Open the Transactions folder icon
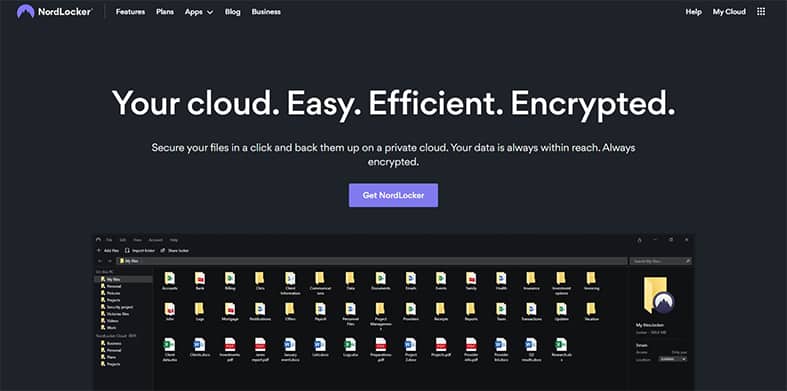Screen dimensions: 787x391 pos(531,309)
